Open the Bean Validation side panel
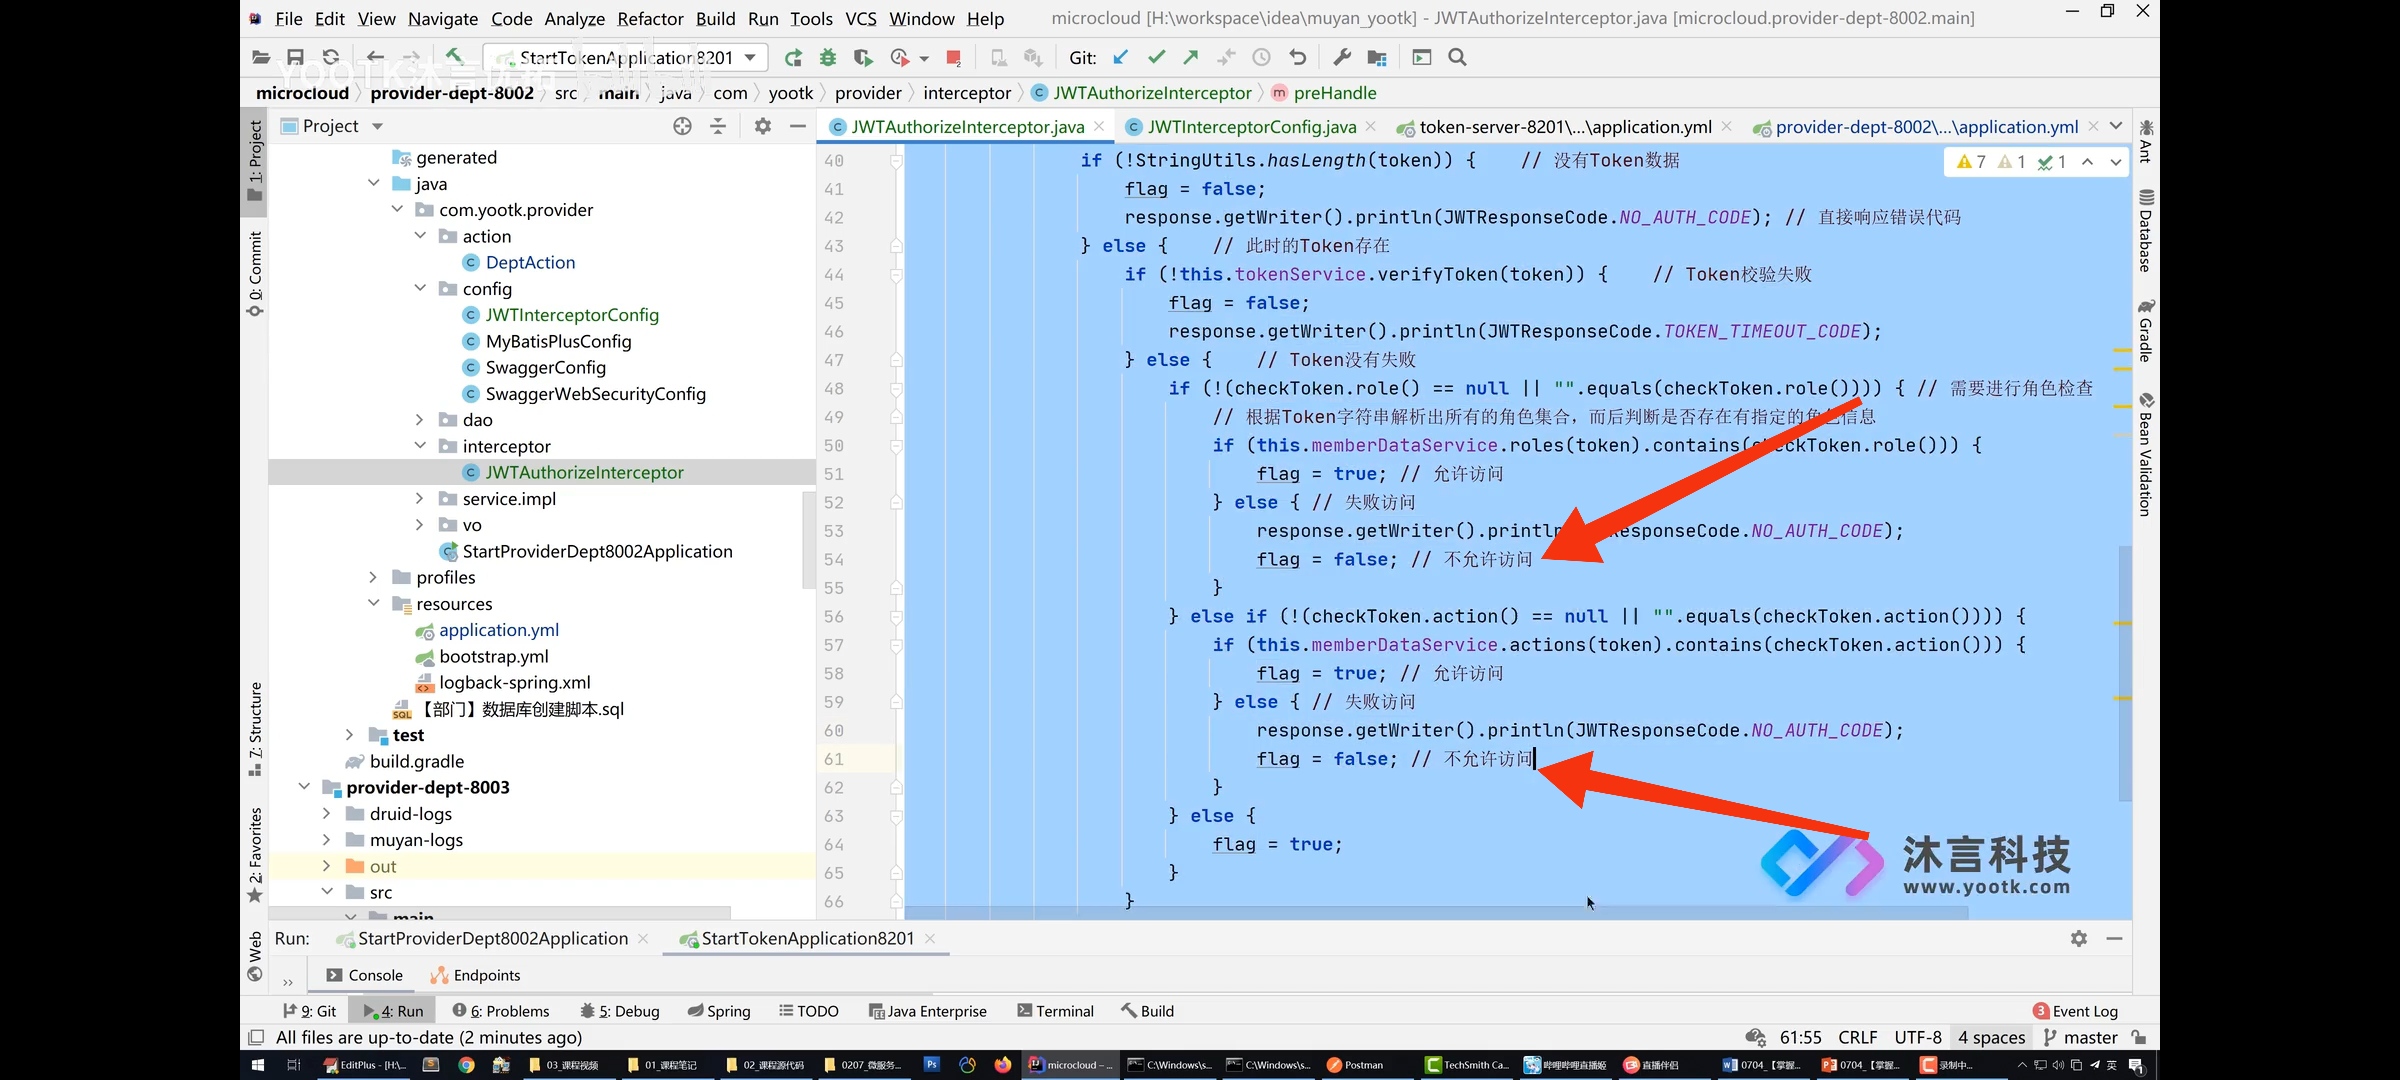This screenshot has width=2400, height=1080. point(2145,455)
